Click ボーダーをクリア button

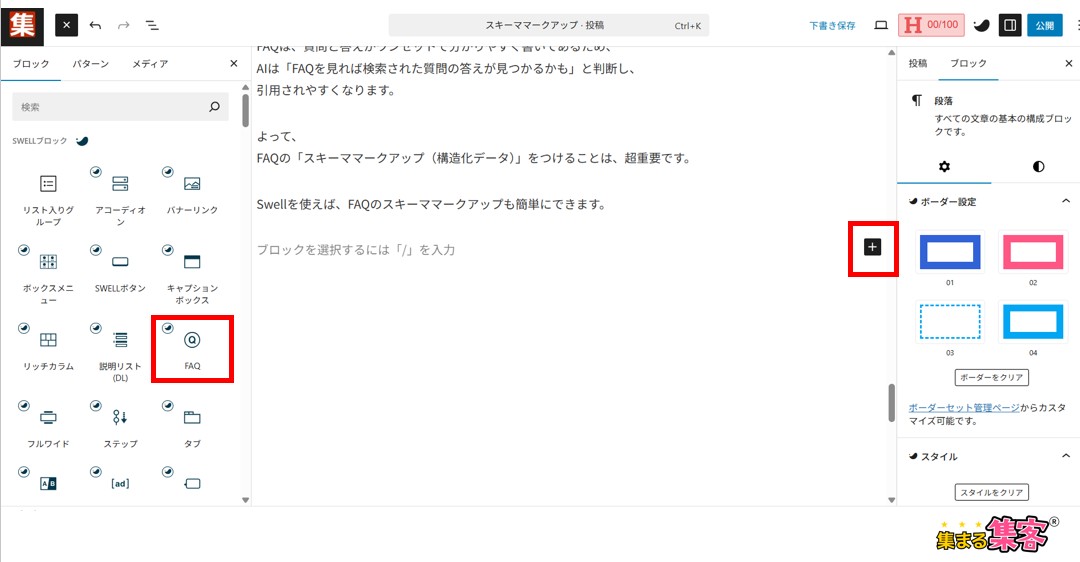pos(991,377)
